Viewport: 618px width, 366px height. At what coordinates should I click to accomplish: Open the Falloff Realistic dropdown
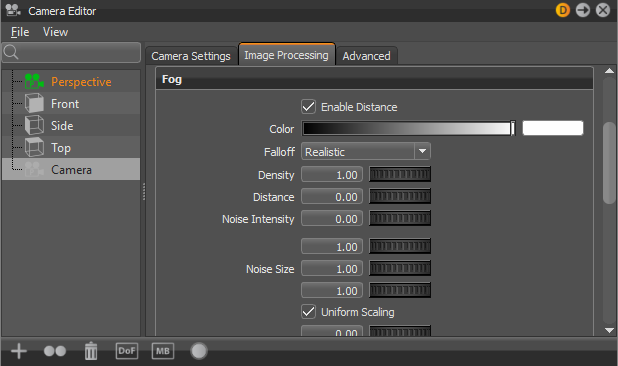click(x=366, y=151)
